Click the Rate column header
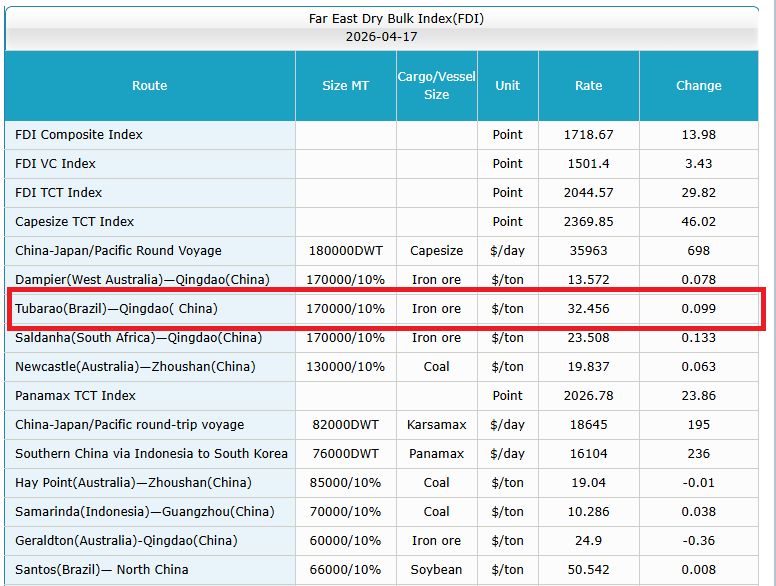 coord(588,86)
